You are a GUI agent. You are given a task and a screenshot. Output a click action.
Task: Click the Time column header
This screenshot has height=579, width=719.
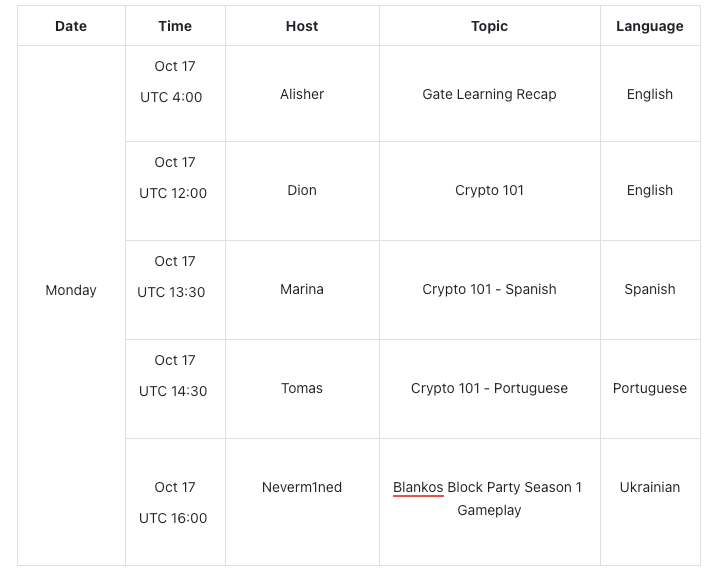click(x=175, y=26)
